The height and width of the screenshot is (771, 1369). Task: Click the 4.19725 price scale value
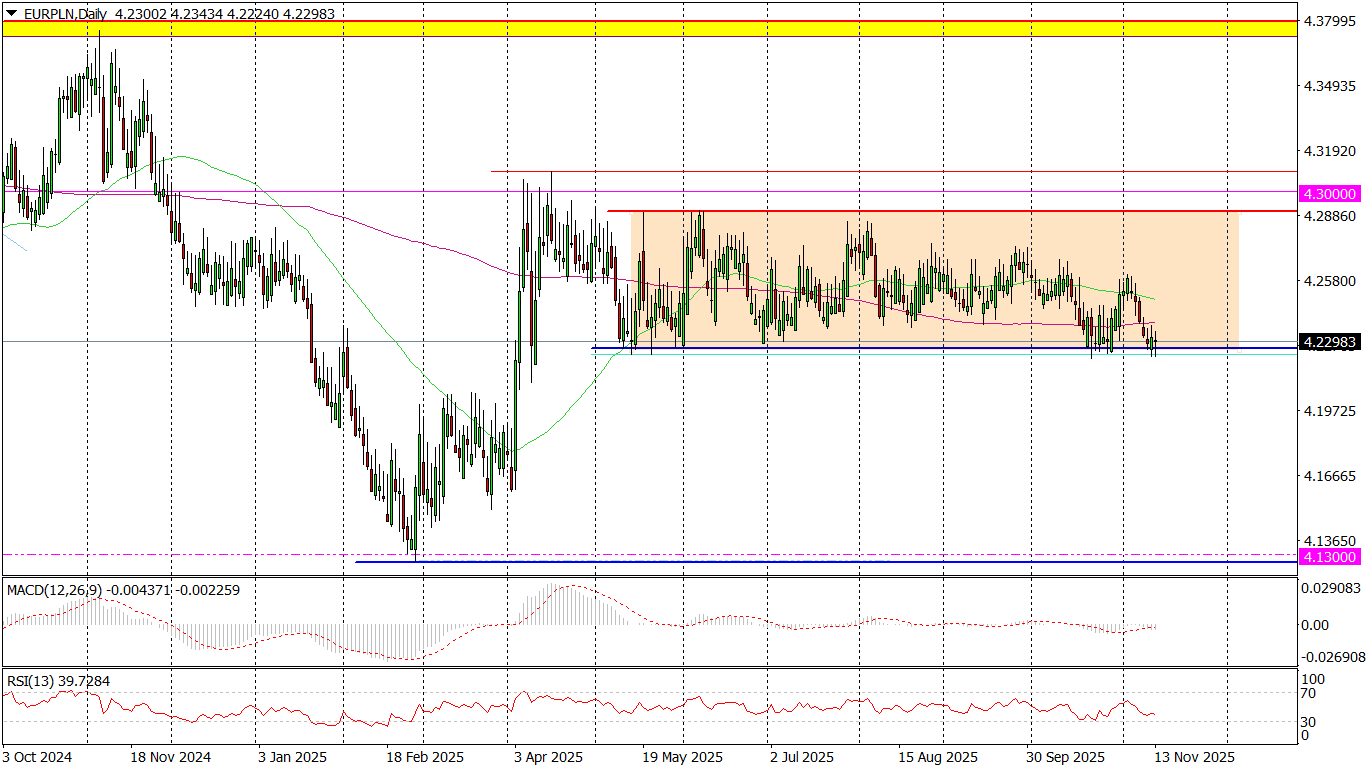pyautogui.click(x=1331, y=411)
